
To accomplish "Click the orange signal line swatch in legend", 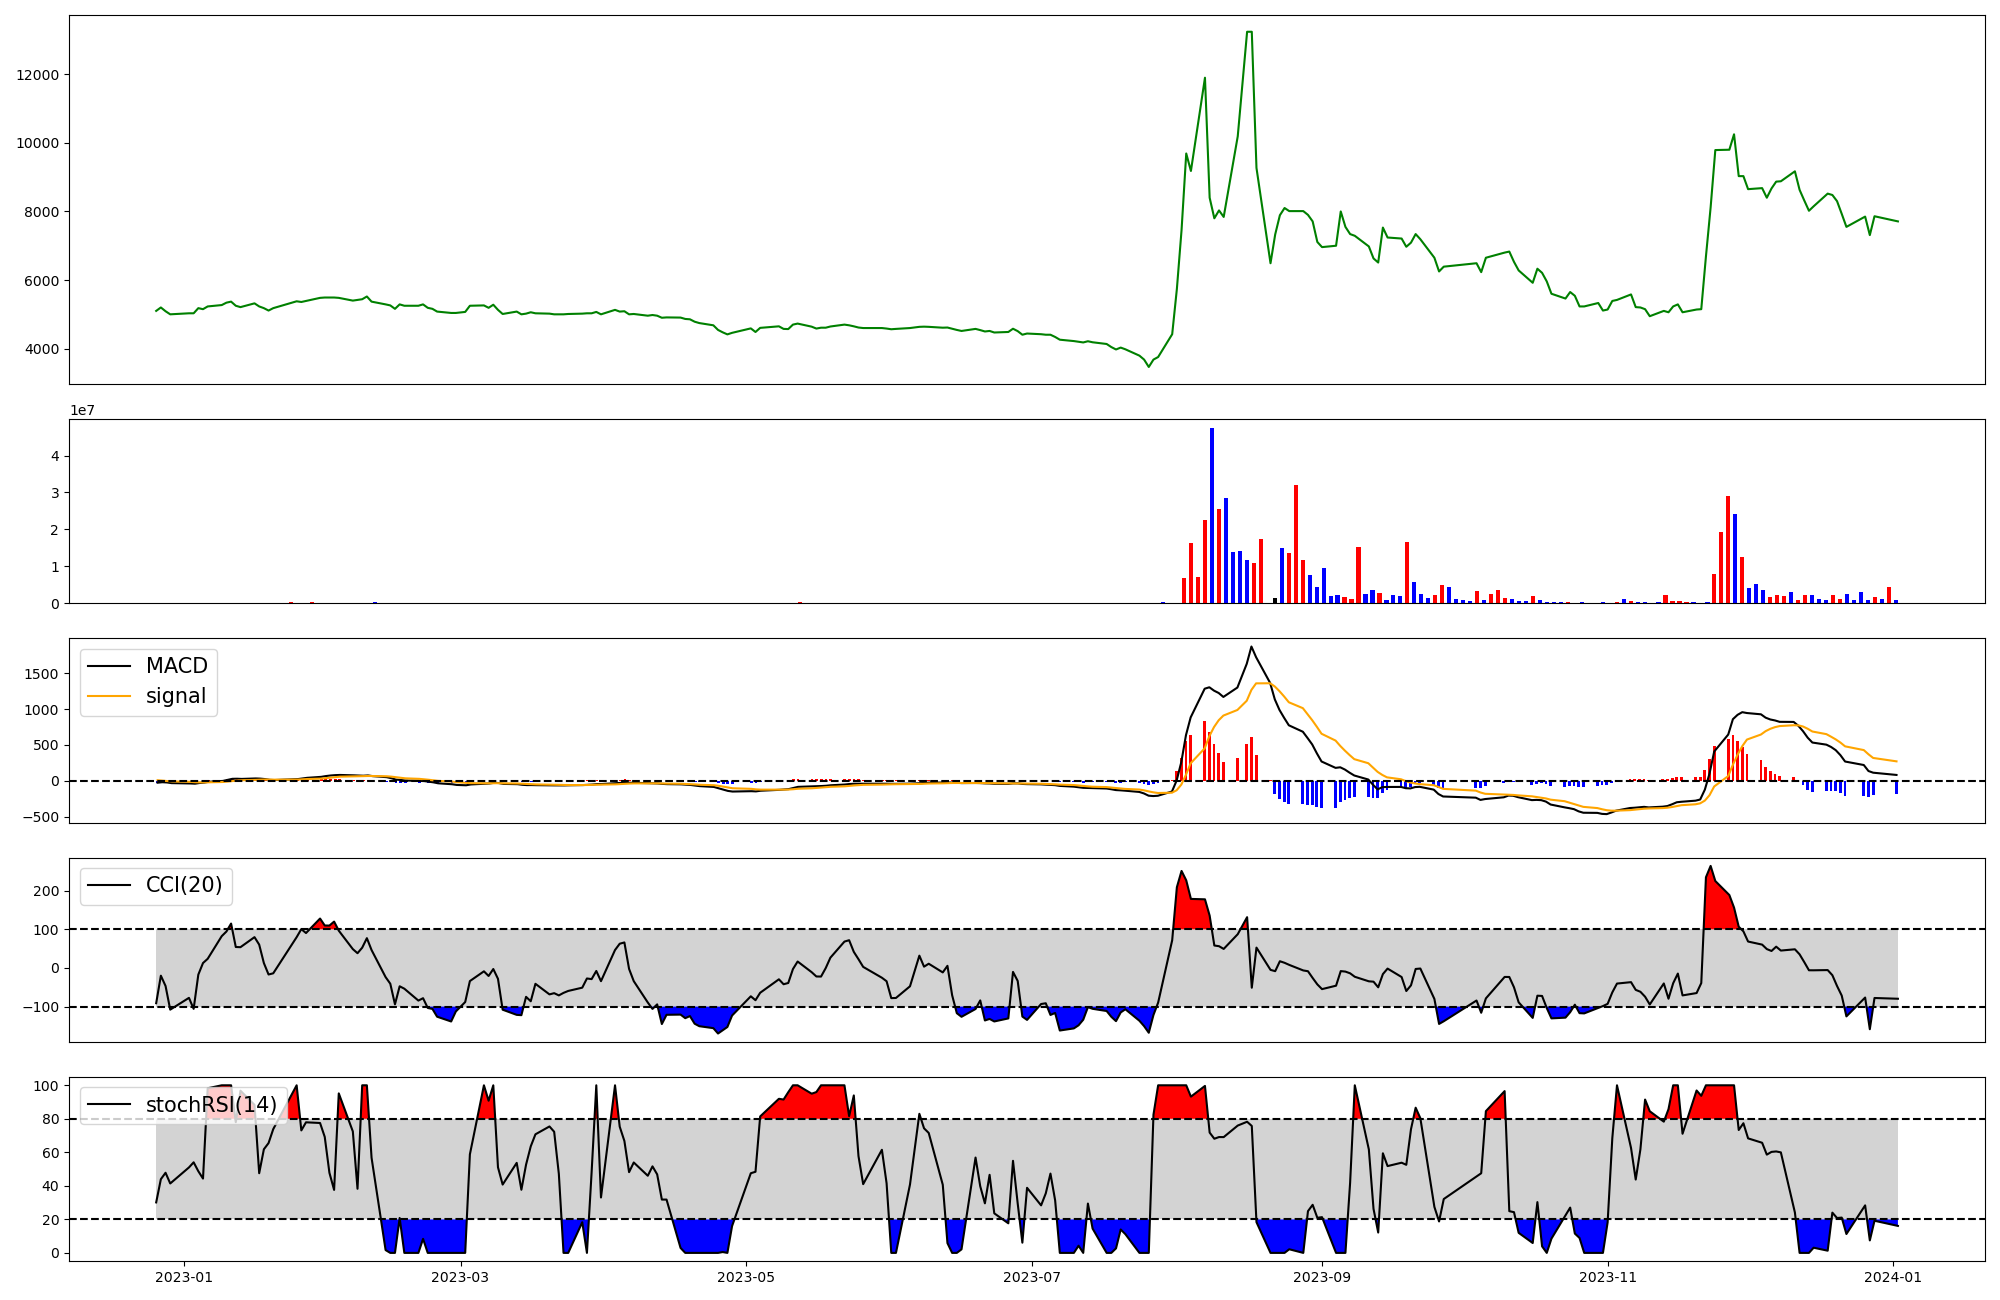I will pyautogui.click(x=109, y=696).
